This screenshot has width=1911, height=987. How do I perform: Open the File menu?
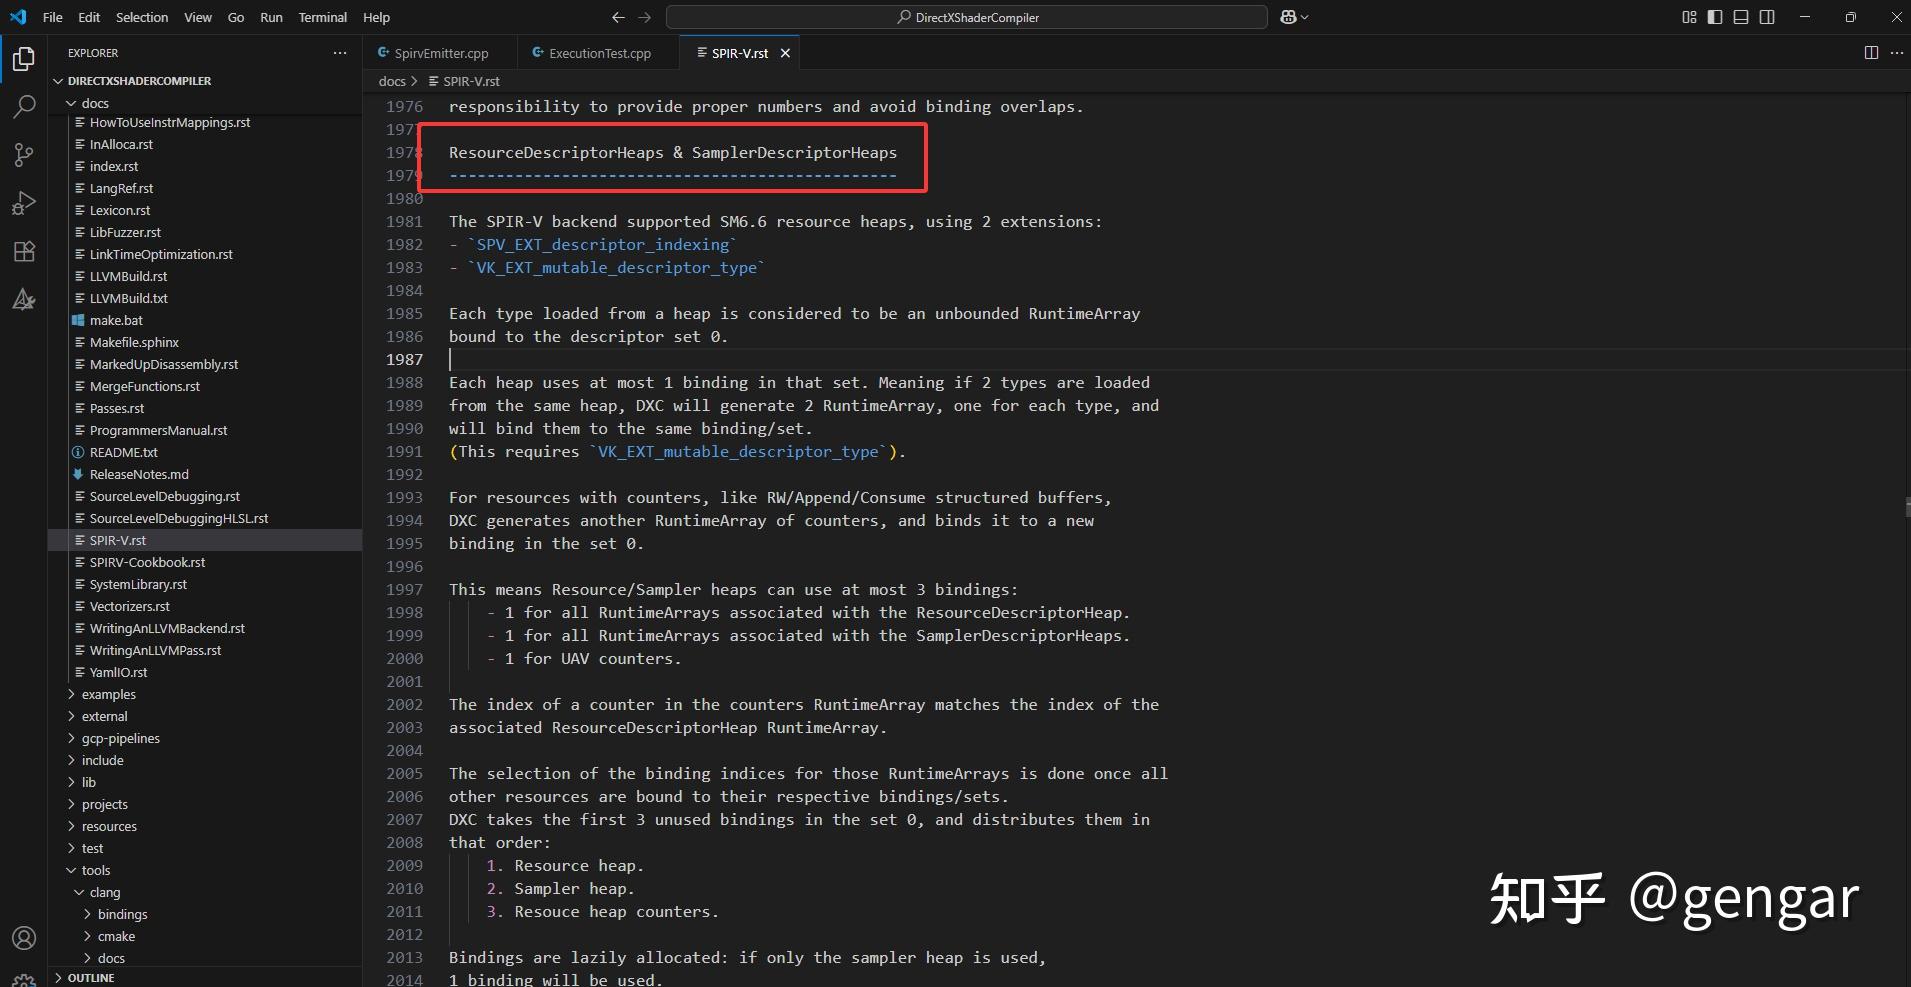pyautogui.click(x=53, y=17)
